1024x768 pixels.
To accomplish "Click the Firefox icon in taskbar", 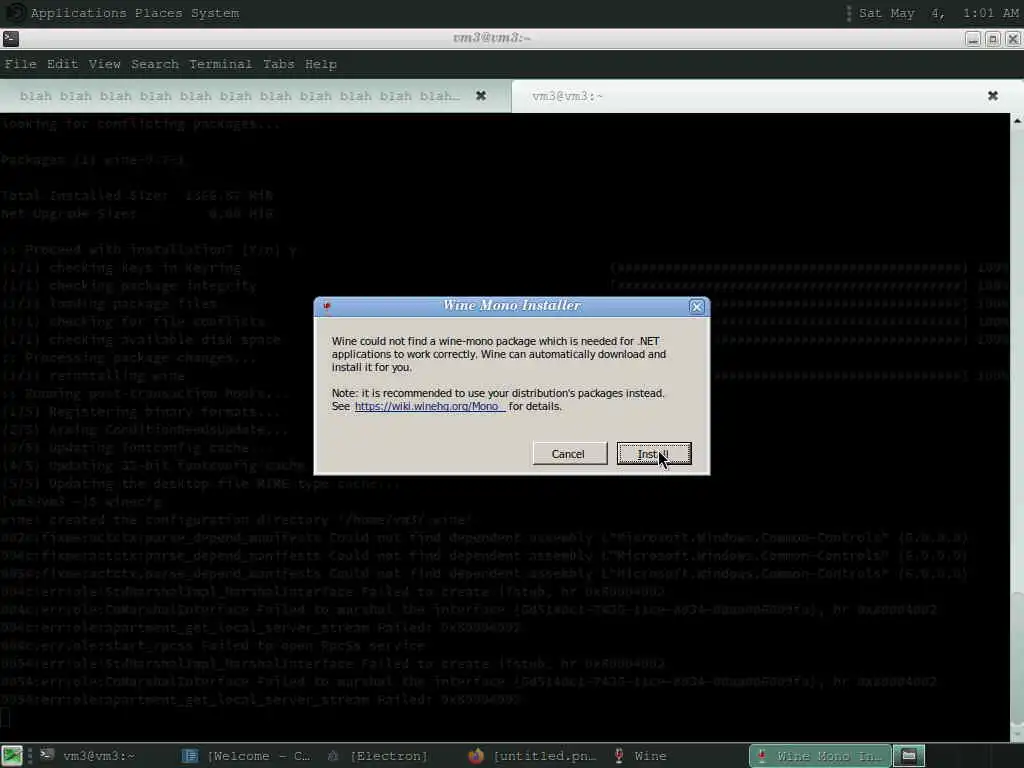I will tap(476, 756).
